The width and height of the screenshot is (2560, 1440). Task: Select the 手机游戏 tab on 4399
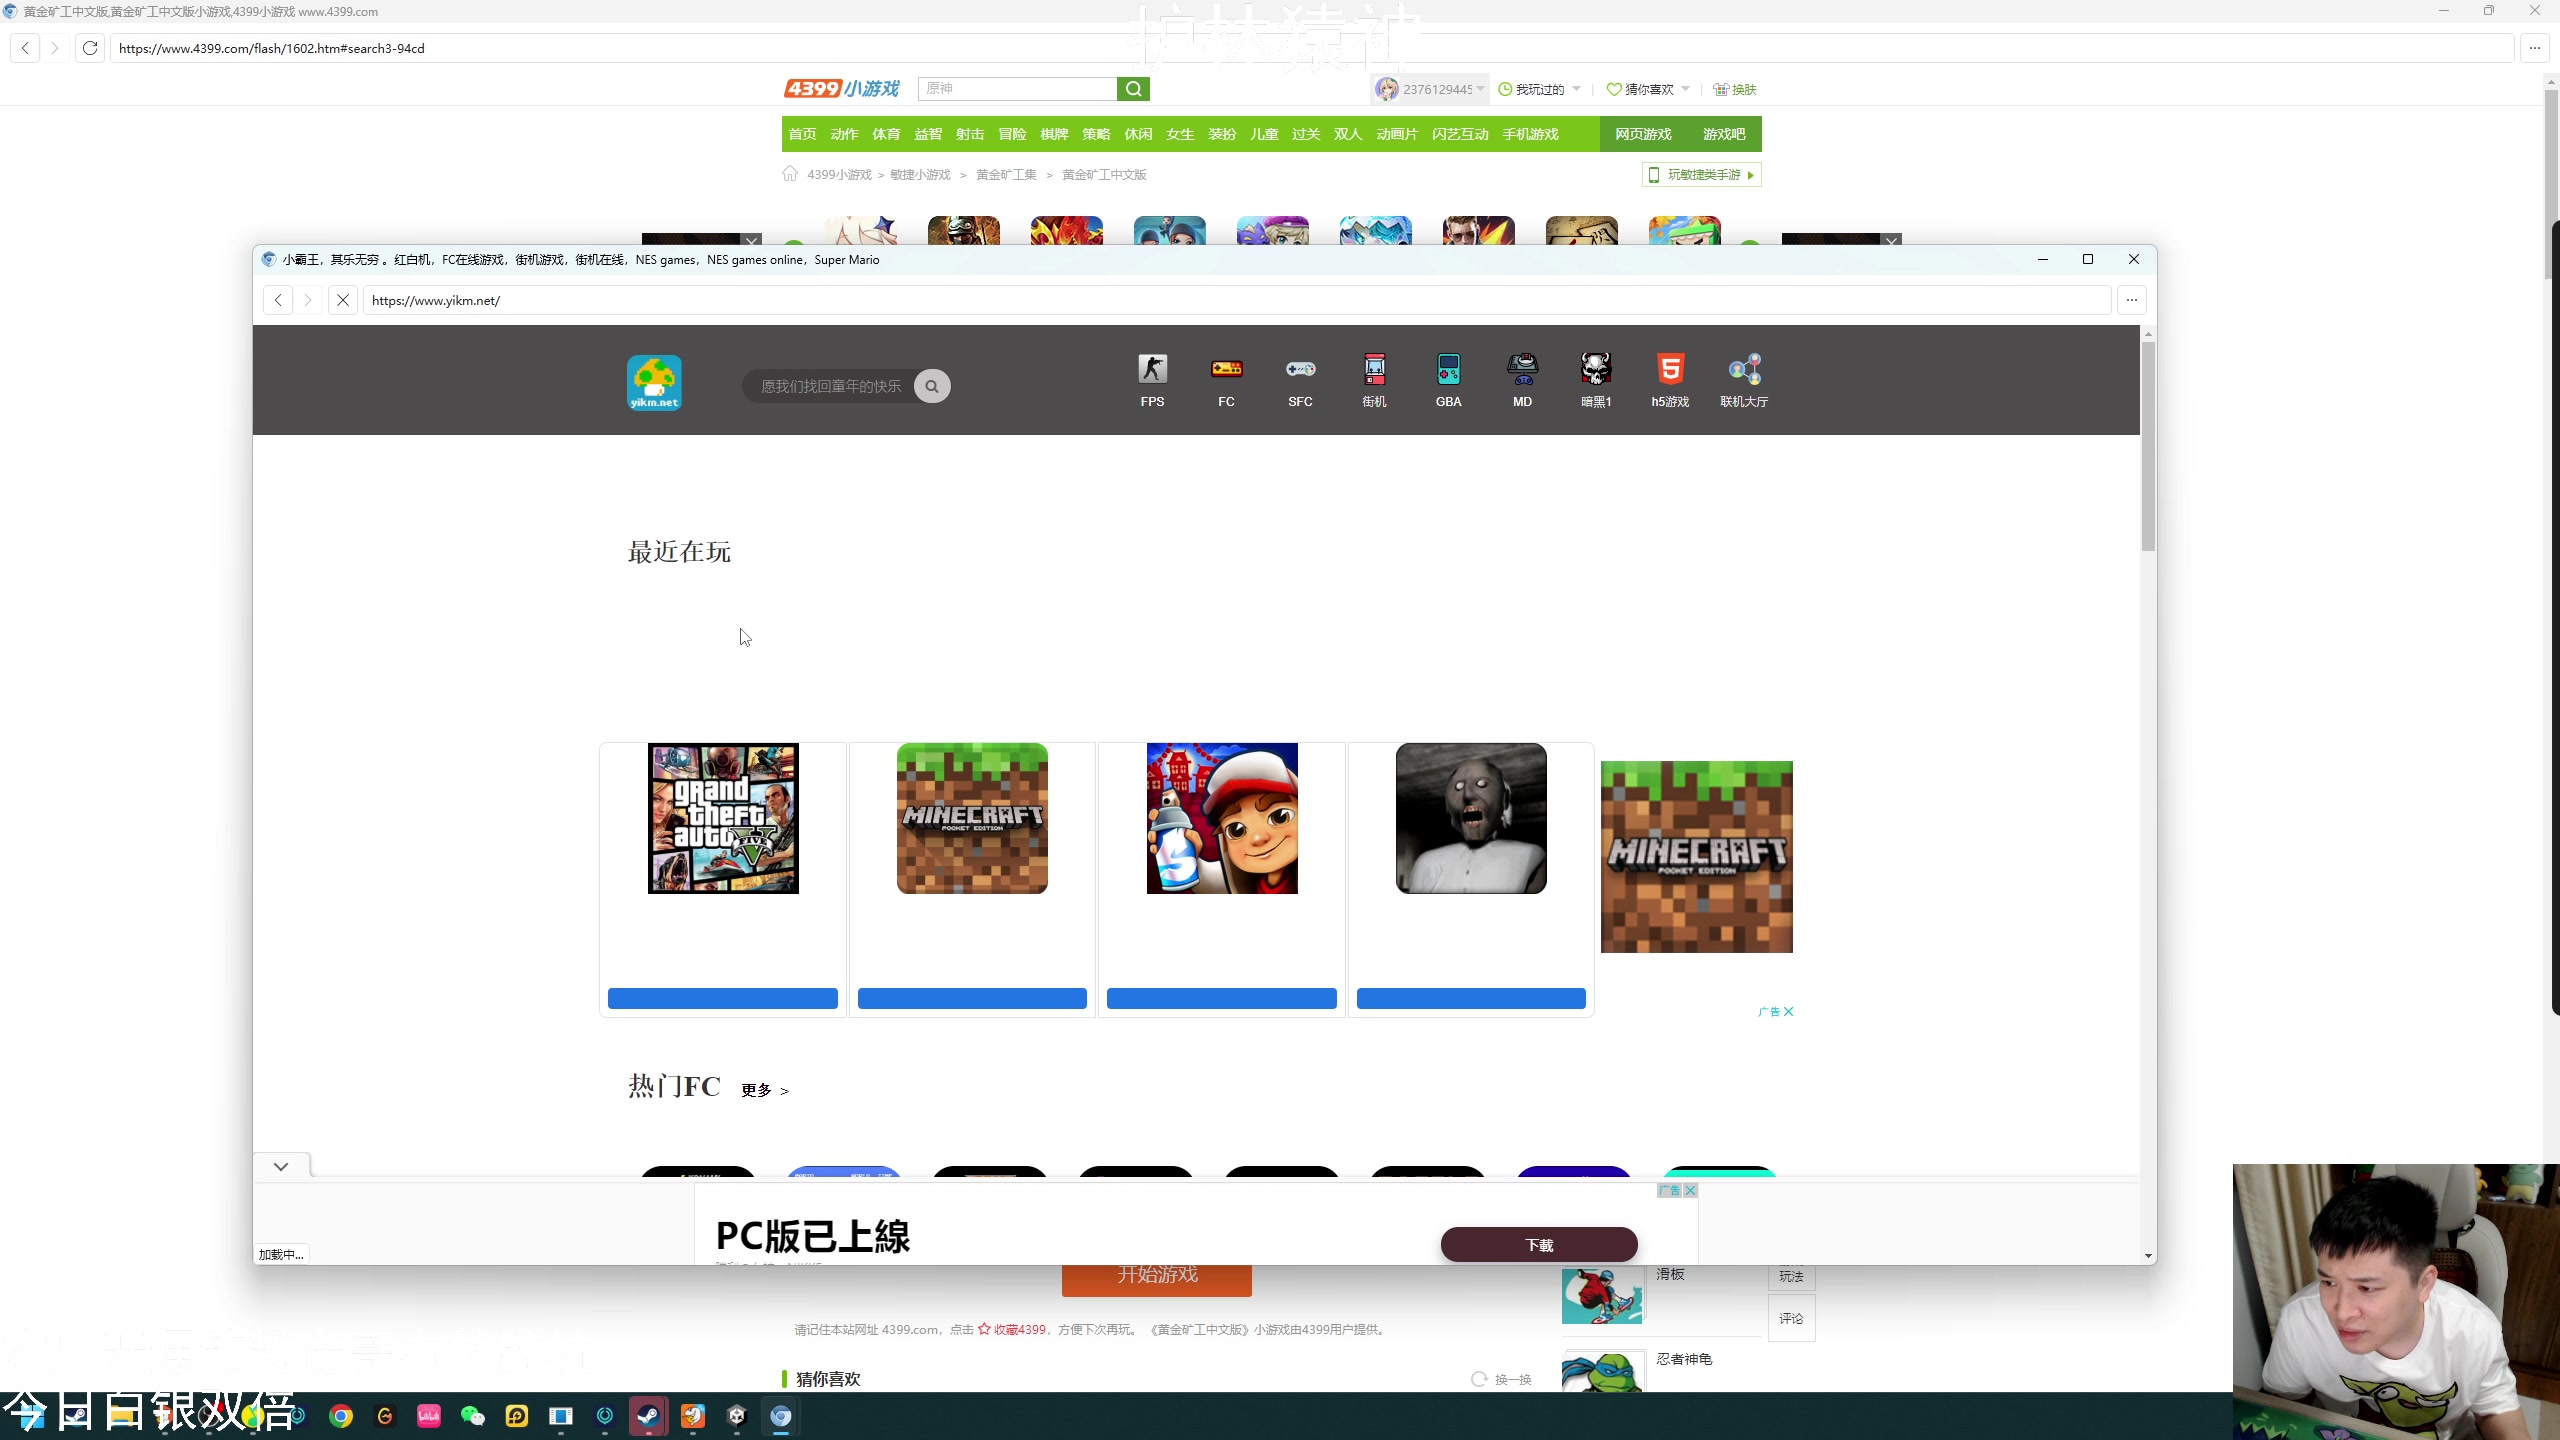(x=1530, y=134)
